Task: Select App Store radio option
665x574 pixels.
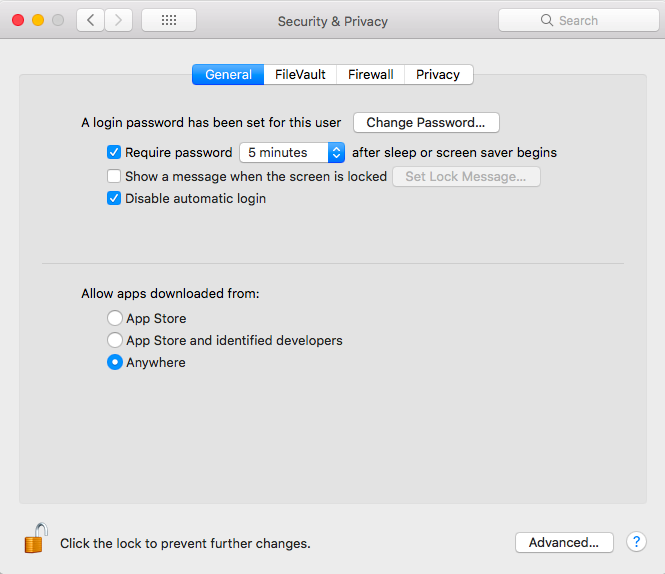Action: [x=115, y=318]
